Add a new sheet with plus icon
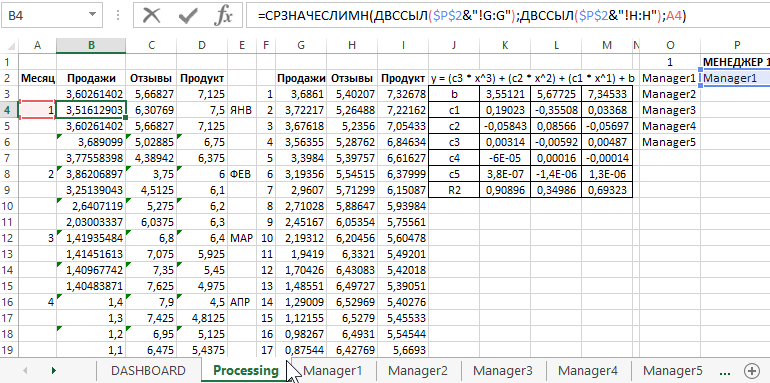 click(752, 370)
